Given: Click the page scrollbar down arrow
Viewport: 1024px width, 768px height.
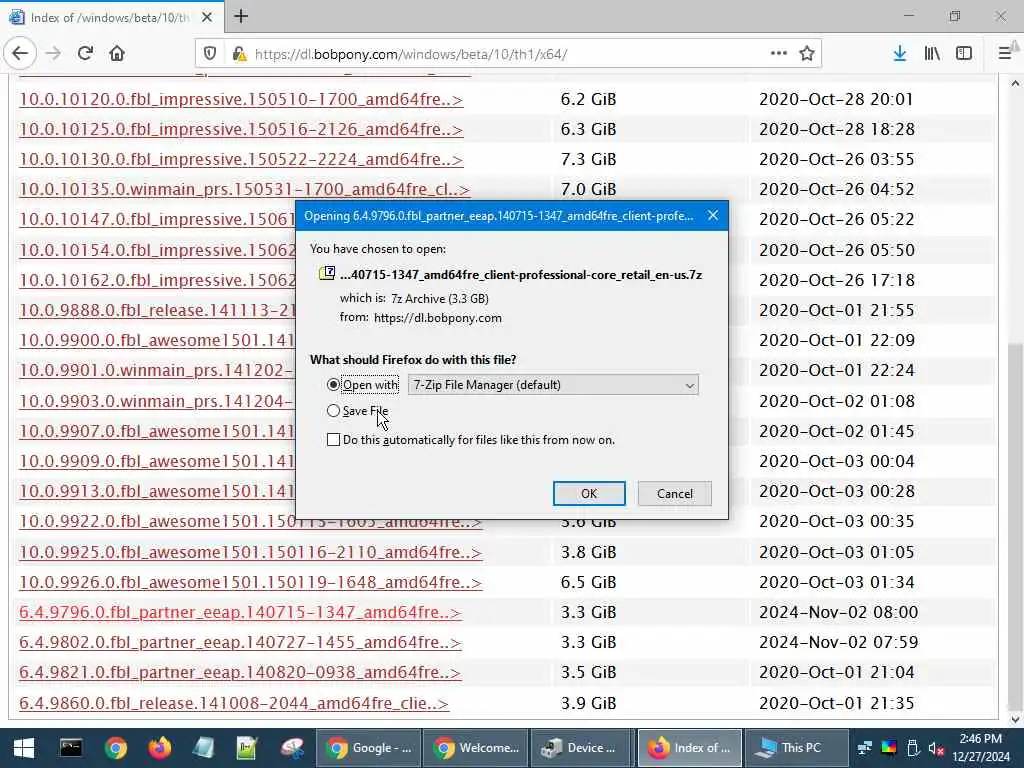Looking at the screenshot, I should point(1015,720).
